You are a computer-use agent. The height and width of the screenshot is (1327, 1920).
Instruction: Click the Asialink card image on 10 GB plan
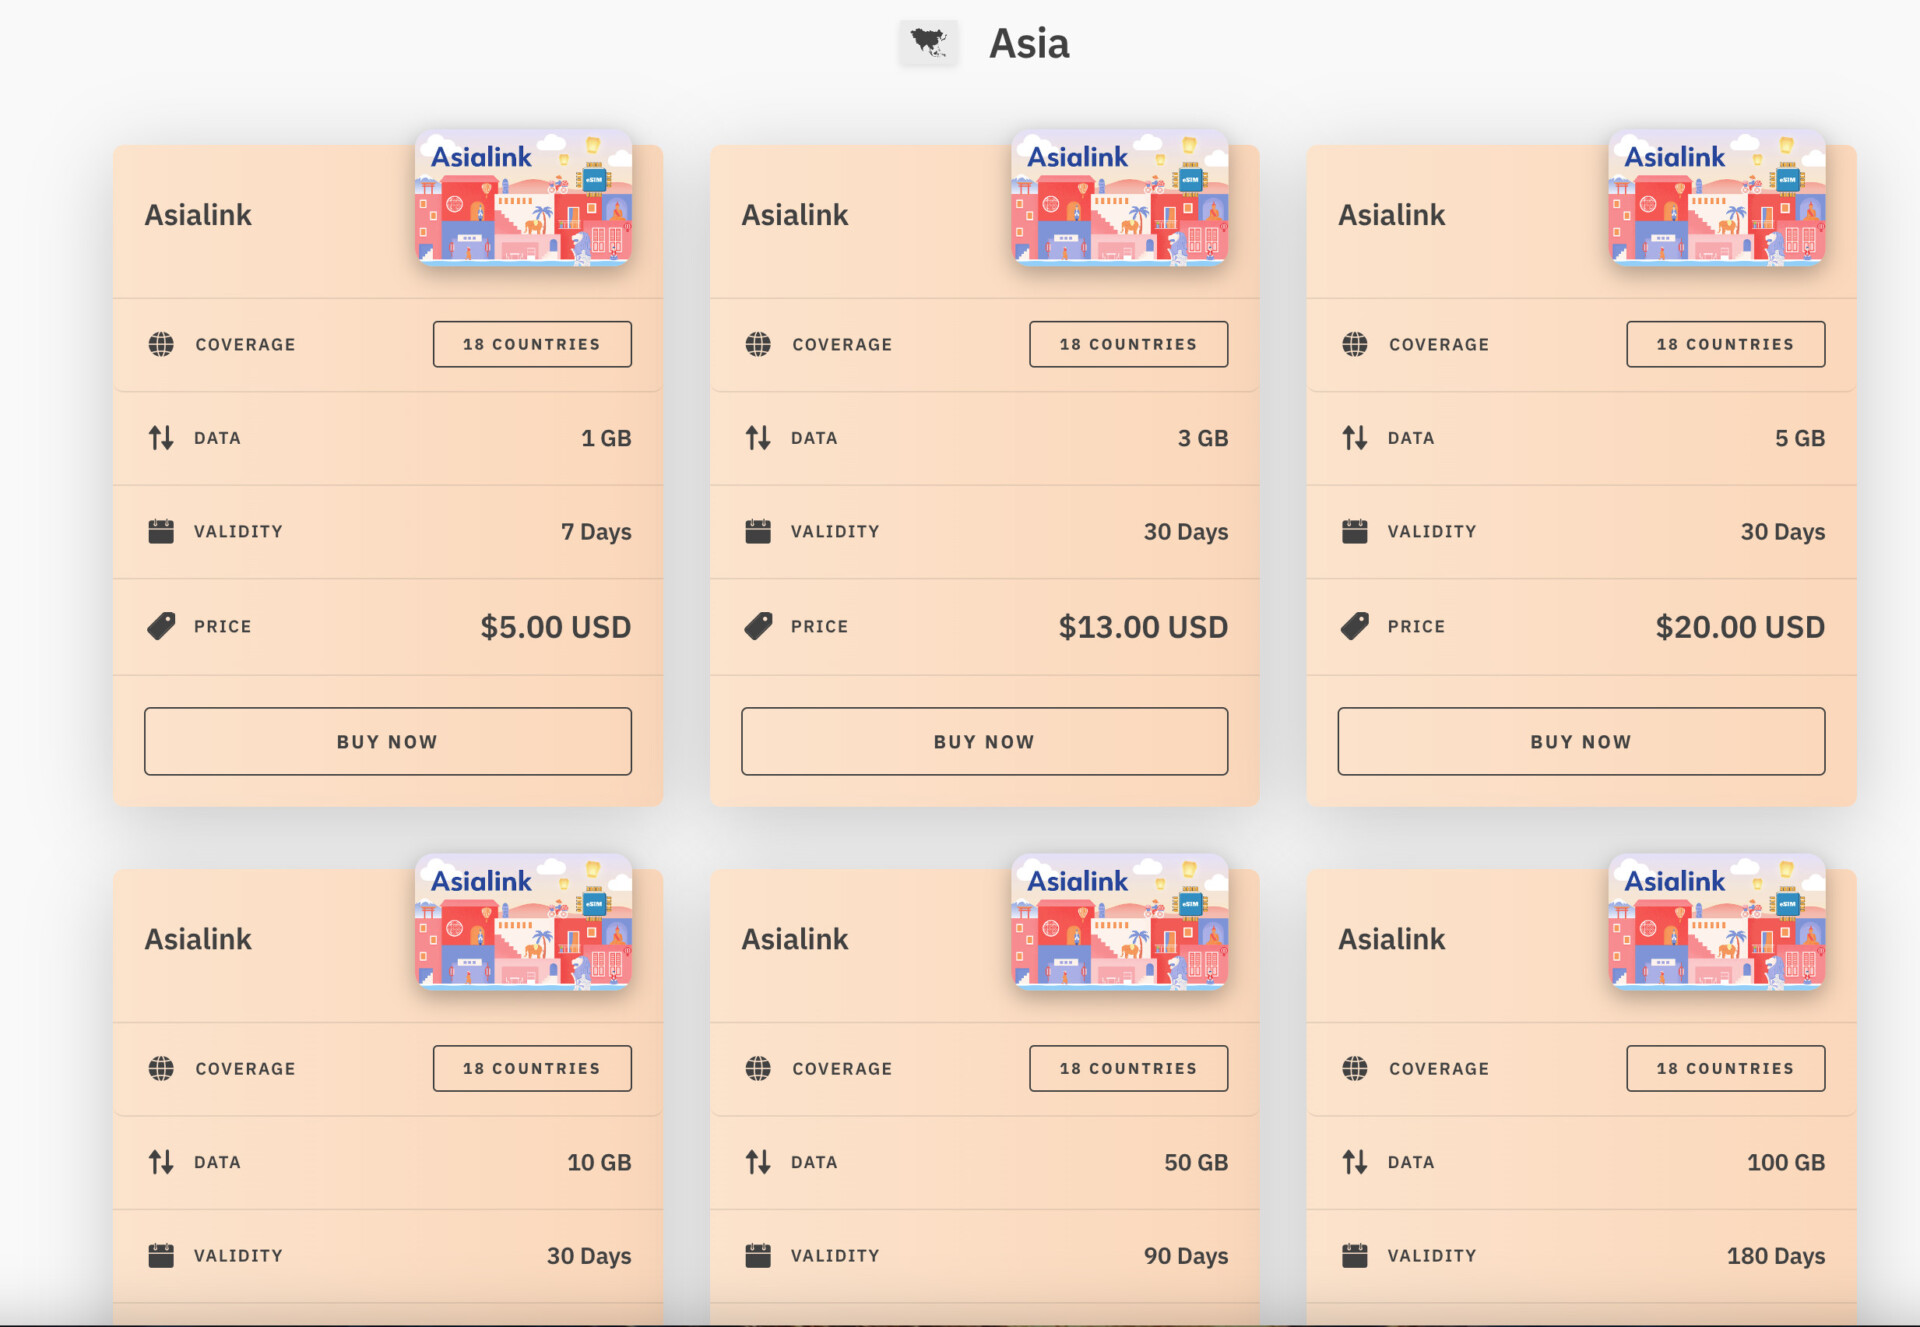point(523,921)
